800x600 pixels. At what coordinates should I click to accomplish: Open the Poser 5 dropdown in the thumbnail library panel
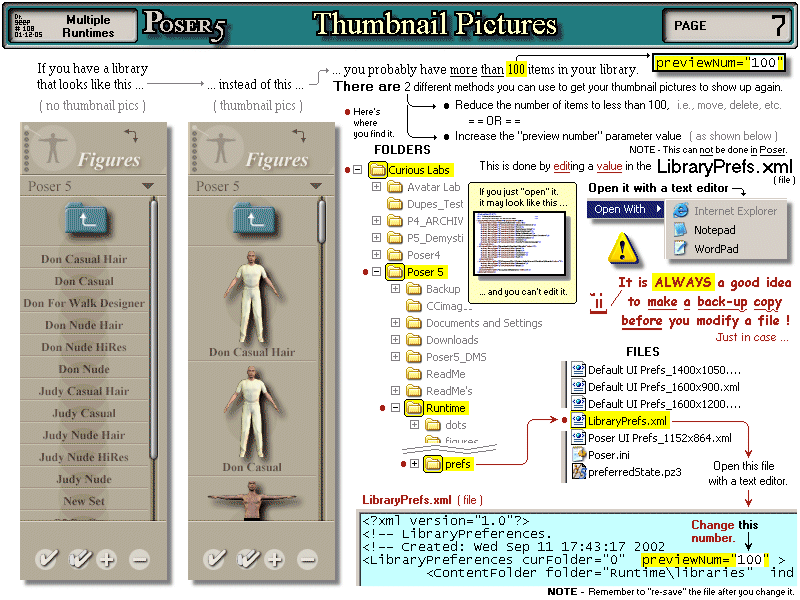click(x=316, y=186)
